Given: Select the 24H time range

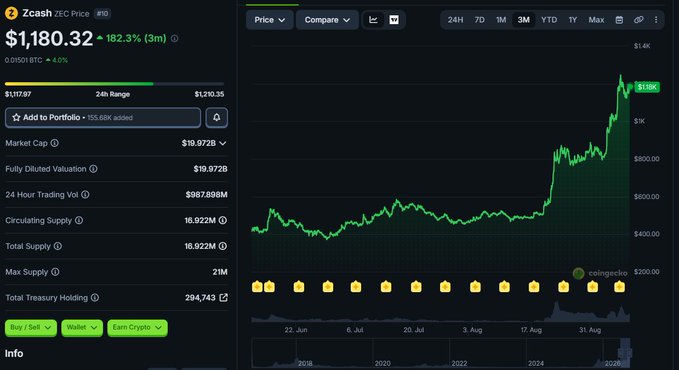Looking at the screenshot, I should 455,20.
